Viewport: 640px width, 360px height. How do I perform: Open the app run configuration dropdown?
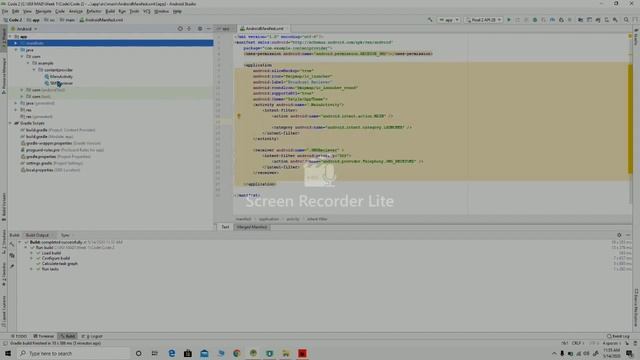point(449,20)
